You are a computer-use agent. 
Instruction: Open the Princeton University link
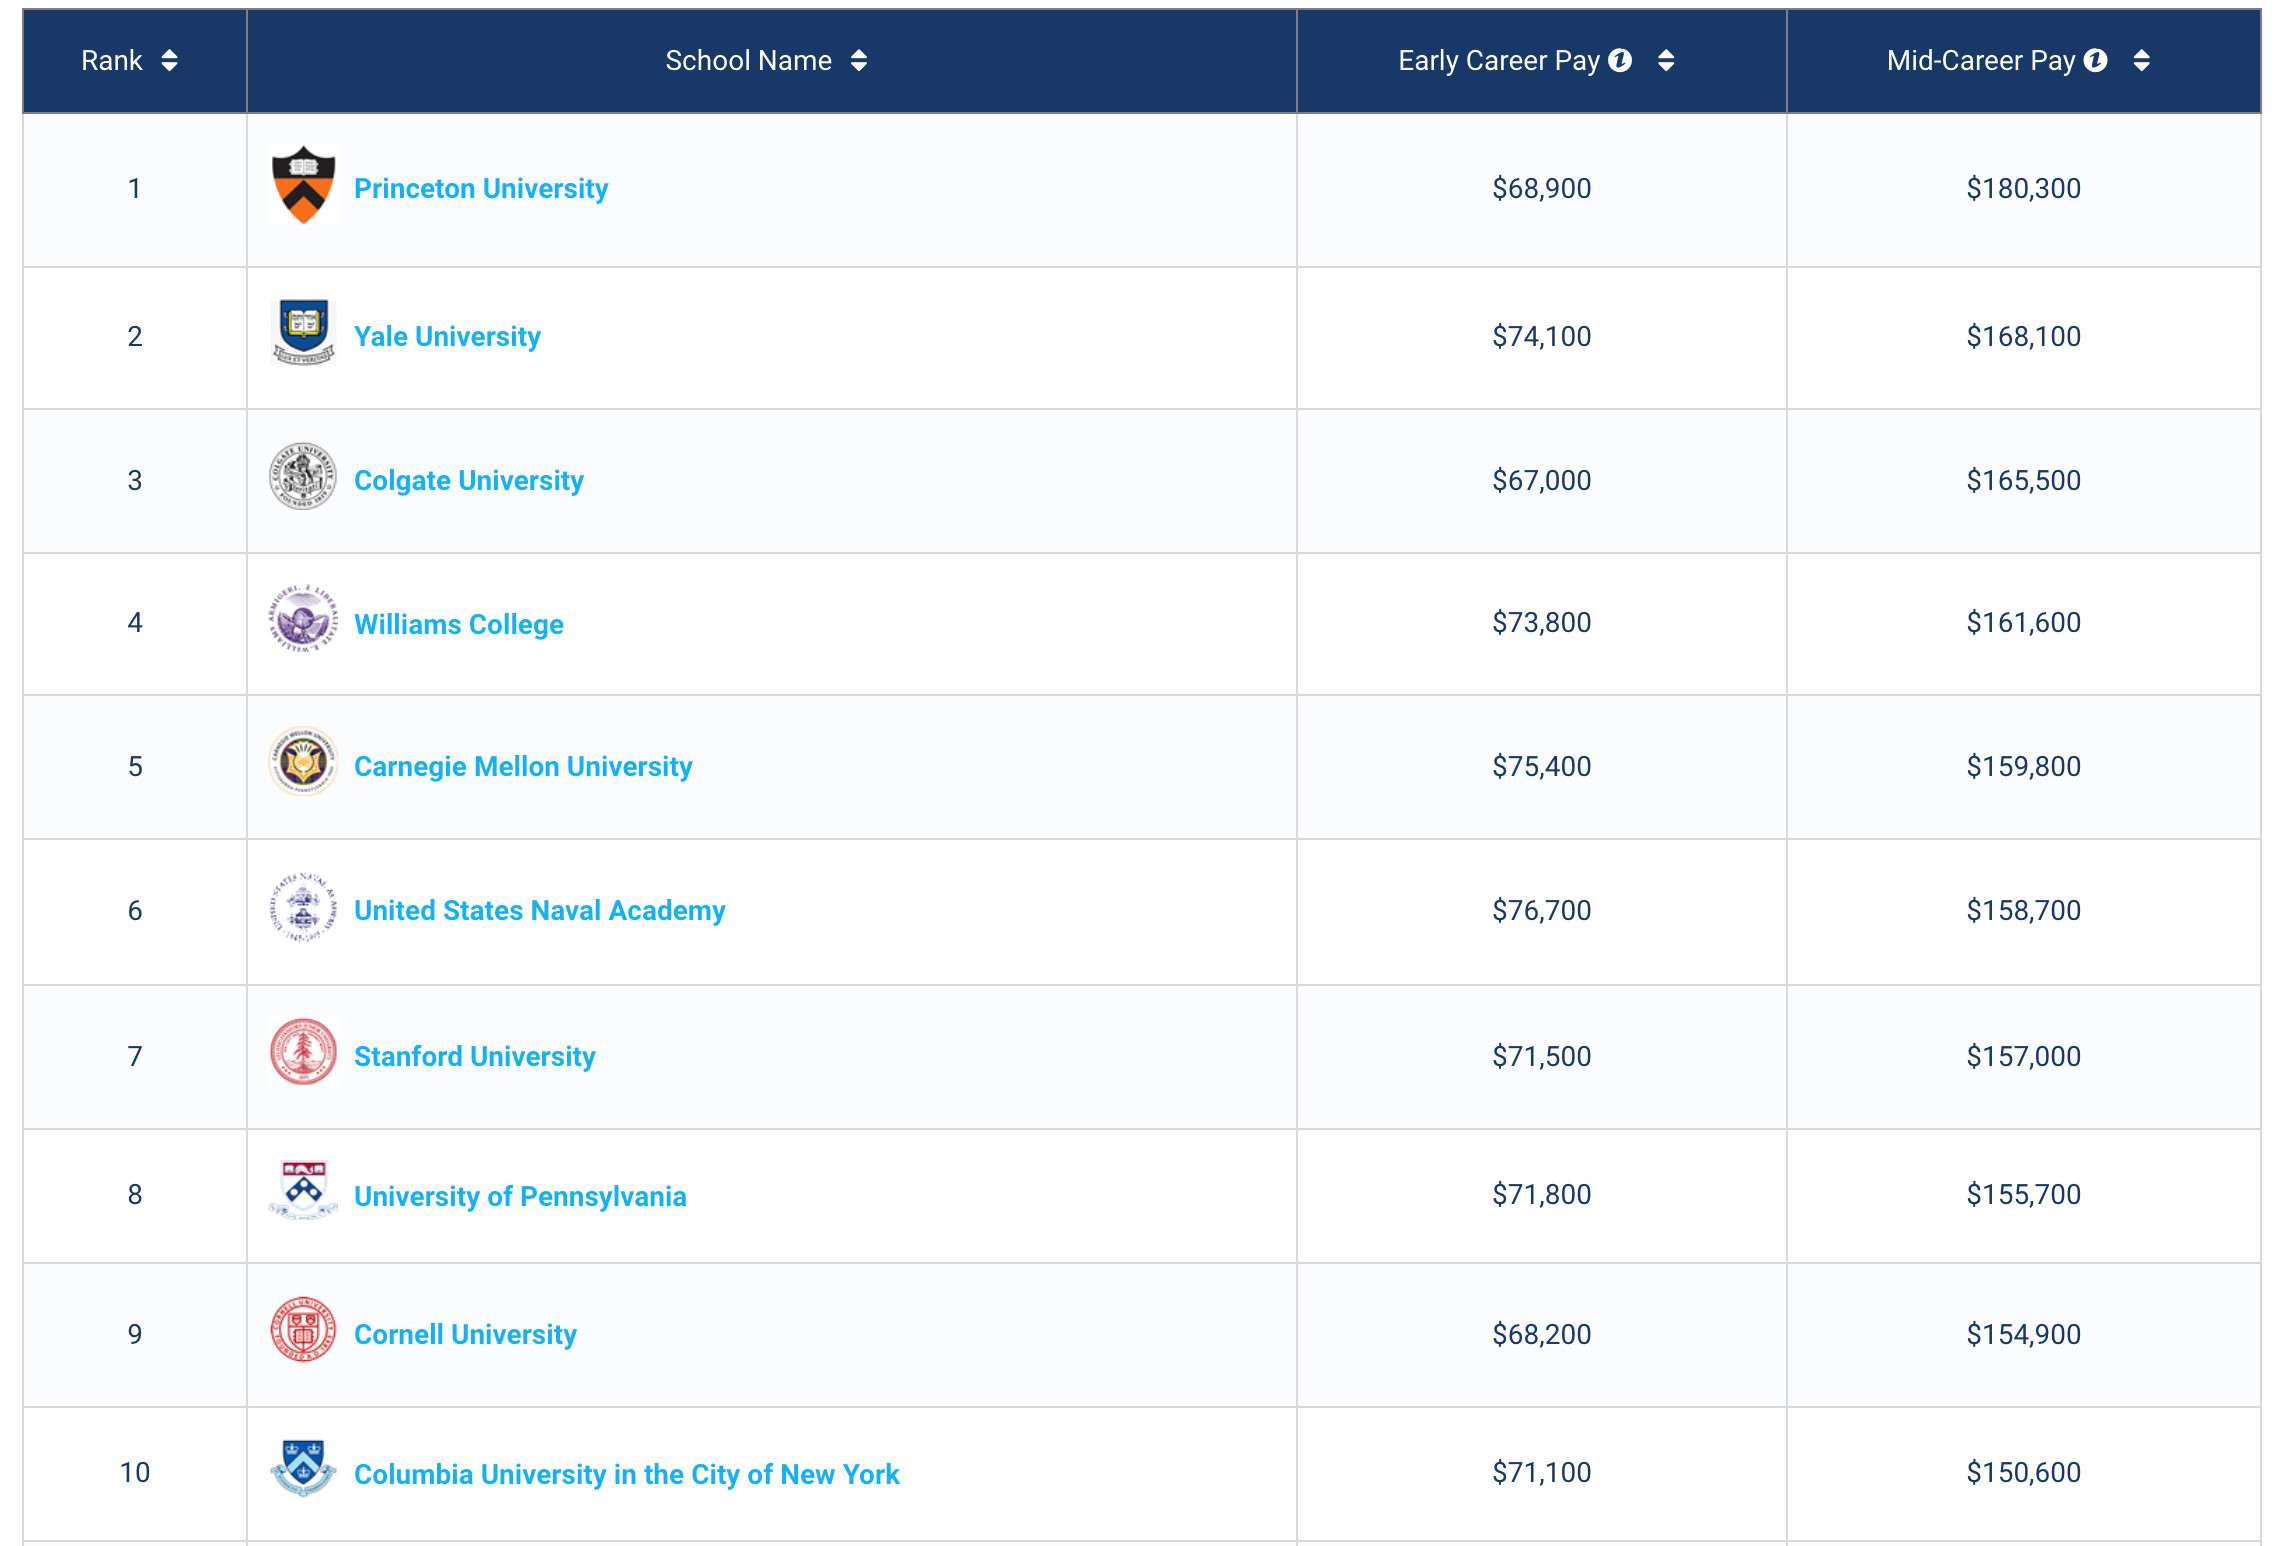pos(481,188)
